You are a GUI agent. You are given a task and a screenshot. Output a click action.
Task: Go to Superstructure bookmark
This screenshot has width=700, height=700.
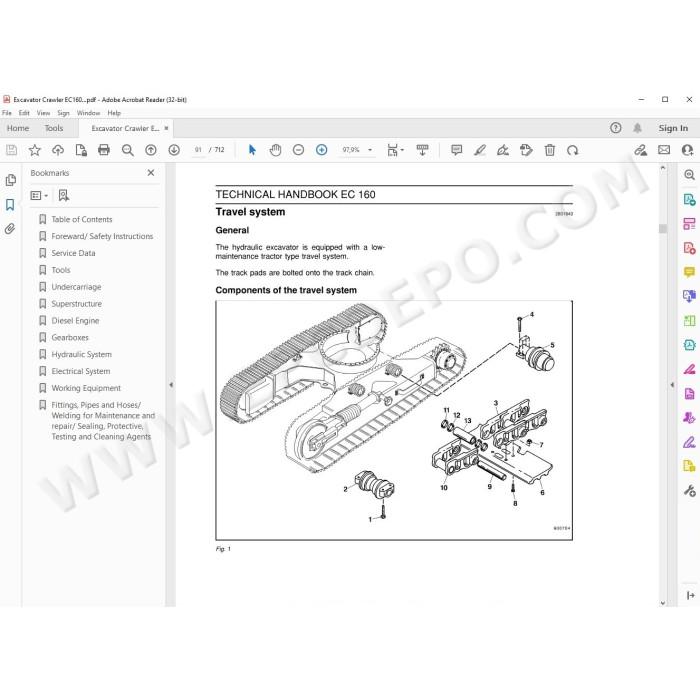pyautogui.click(x=77, y=304)
